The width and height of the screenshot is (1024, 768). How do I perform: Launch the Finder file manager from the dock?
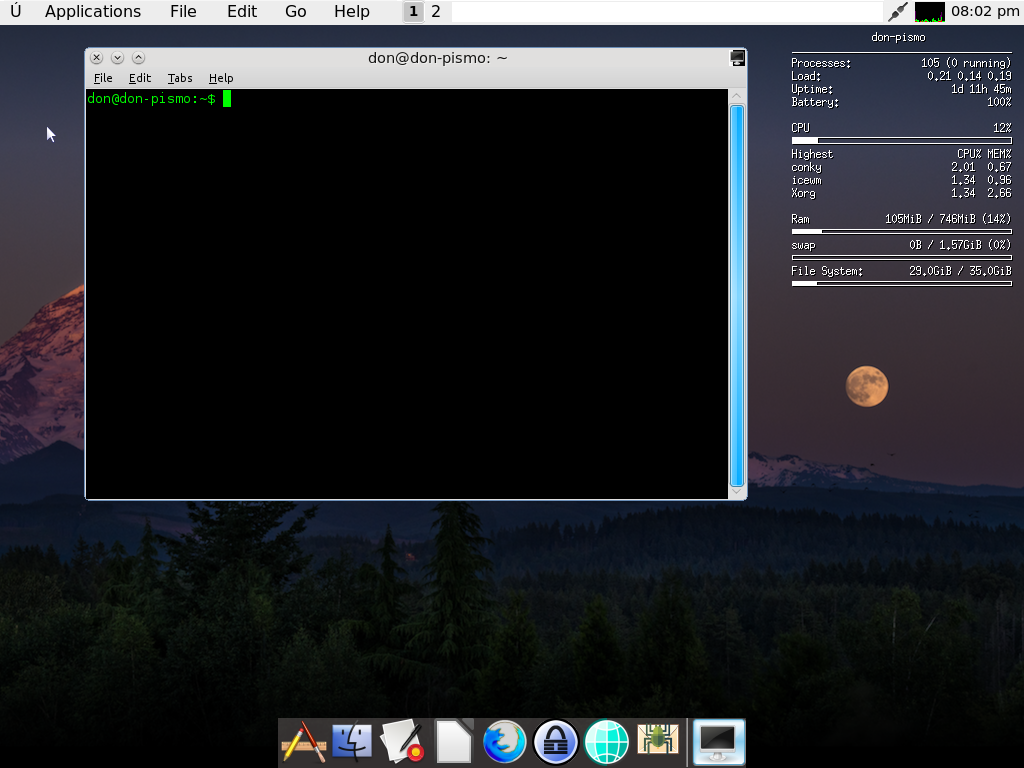pos(352,742)
